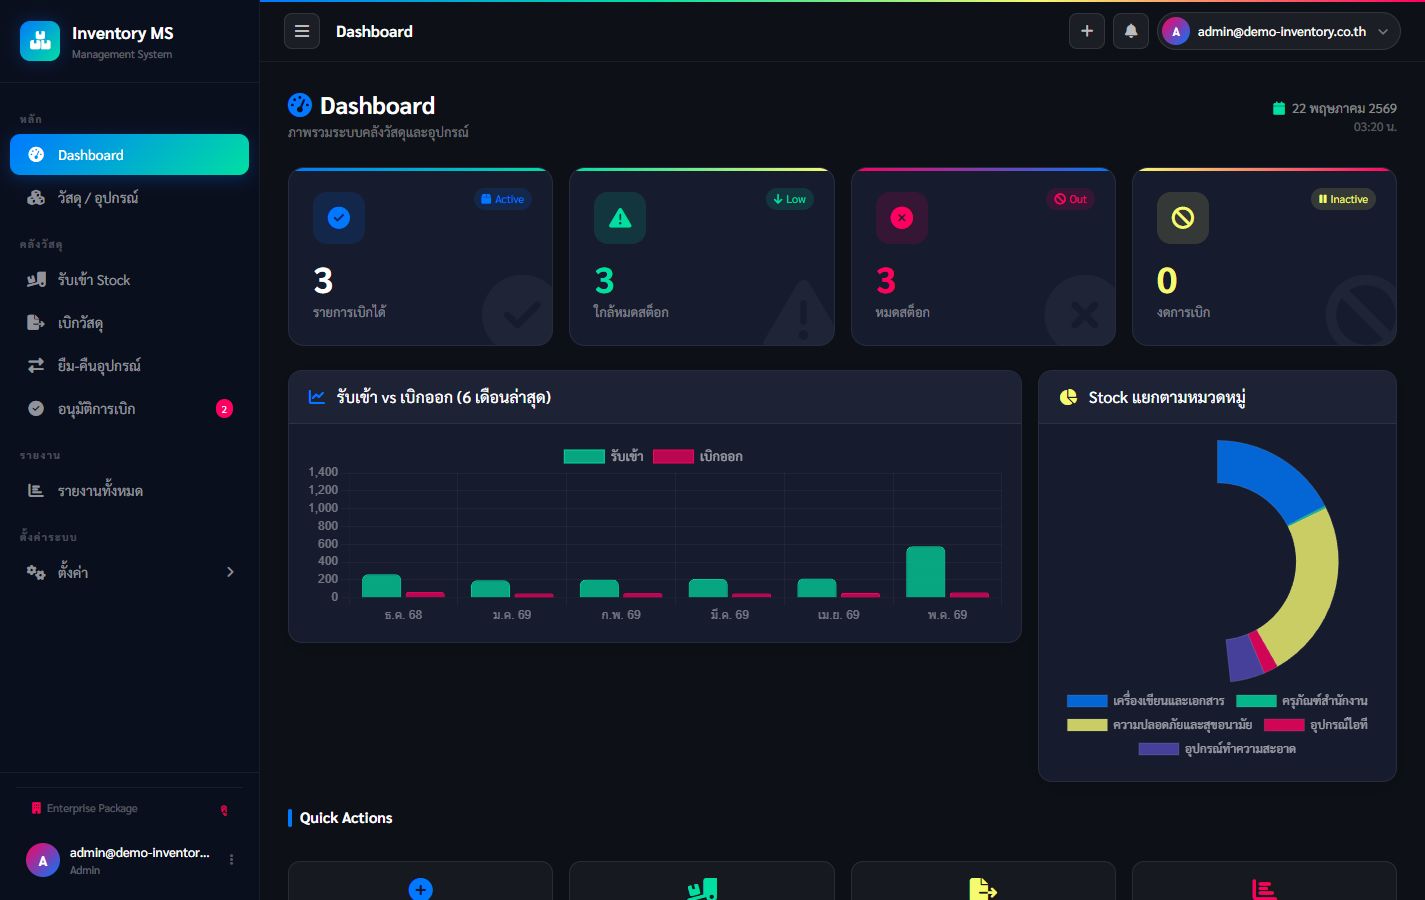Screen dimensions: 1425x900
Task: Open ยืม-คืนอุปกรณ์ sidebar item
Action: [129, 366]
